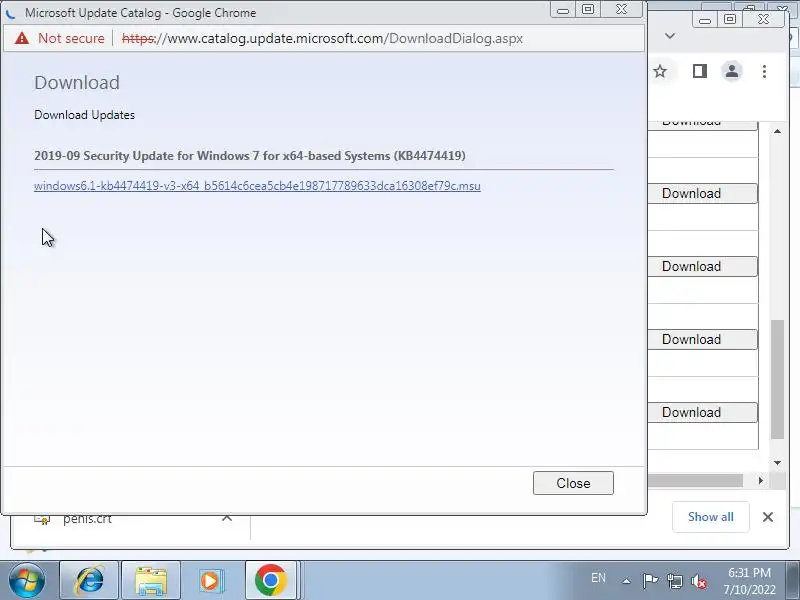Image resolution: width=800 pixels, height=600 pixels.
Task: Select the URL in the dialog address bar
Action: (x=322, y=38)
